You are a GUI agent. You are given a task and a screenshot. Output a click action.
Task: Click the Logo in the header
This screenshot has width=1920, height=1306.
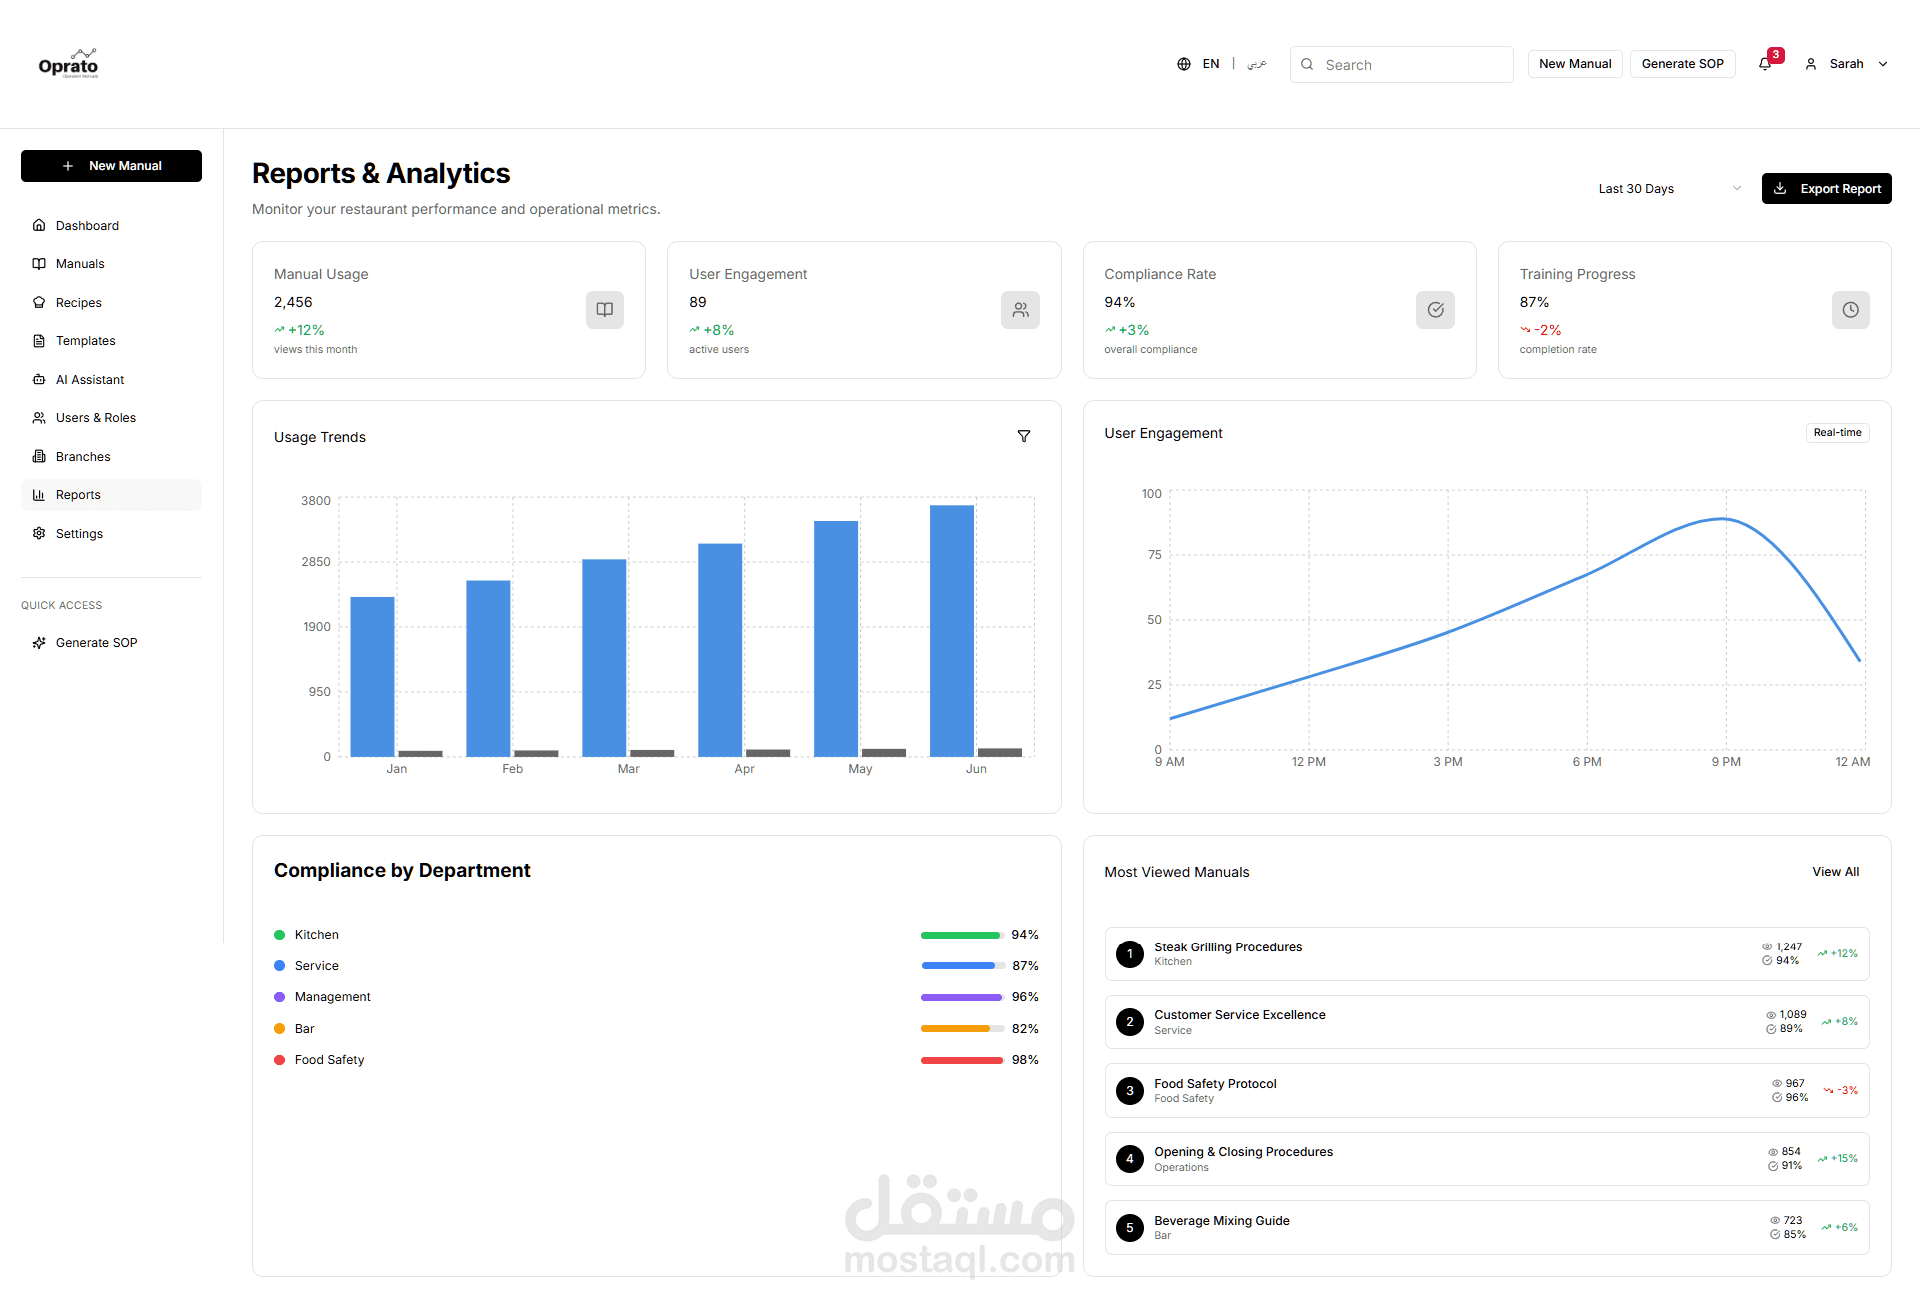pos(68,64)
